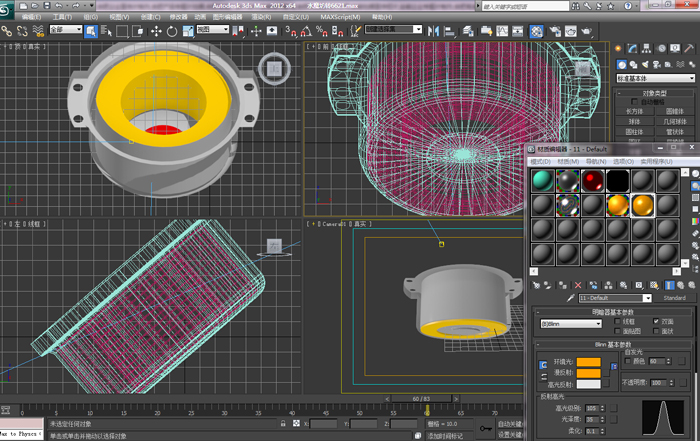The height and width of the screenshot is (441, 700).
Task: Open the MAXScript(M) menu
Action: point(341,17)
